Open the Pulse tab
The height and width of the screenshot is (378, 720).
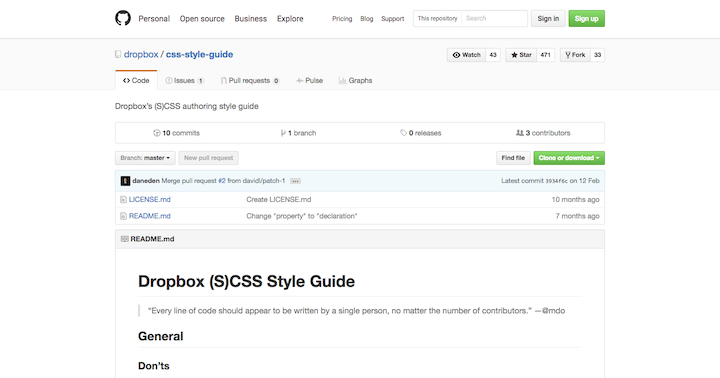click(x=309, y=80)
